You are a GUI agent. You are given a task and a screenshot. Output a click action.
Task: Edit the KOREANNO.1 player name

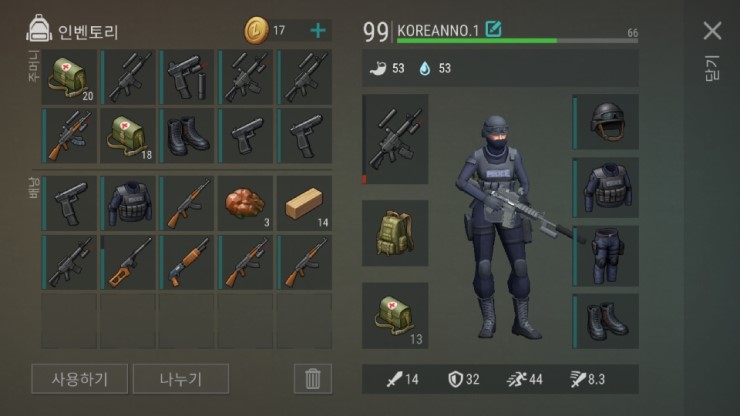coord(494,29)
